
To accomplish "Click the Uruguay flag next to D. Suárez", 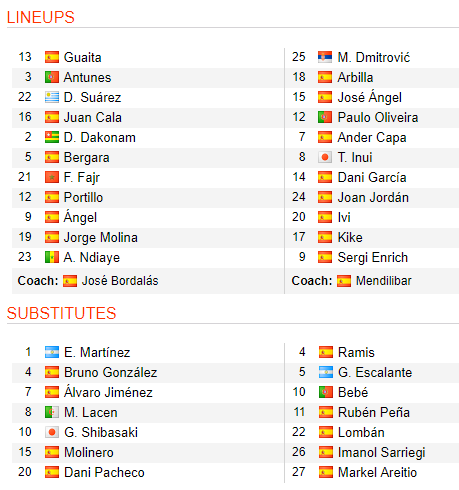I will pos(52,97).
